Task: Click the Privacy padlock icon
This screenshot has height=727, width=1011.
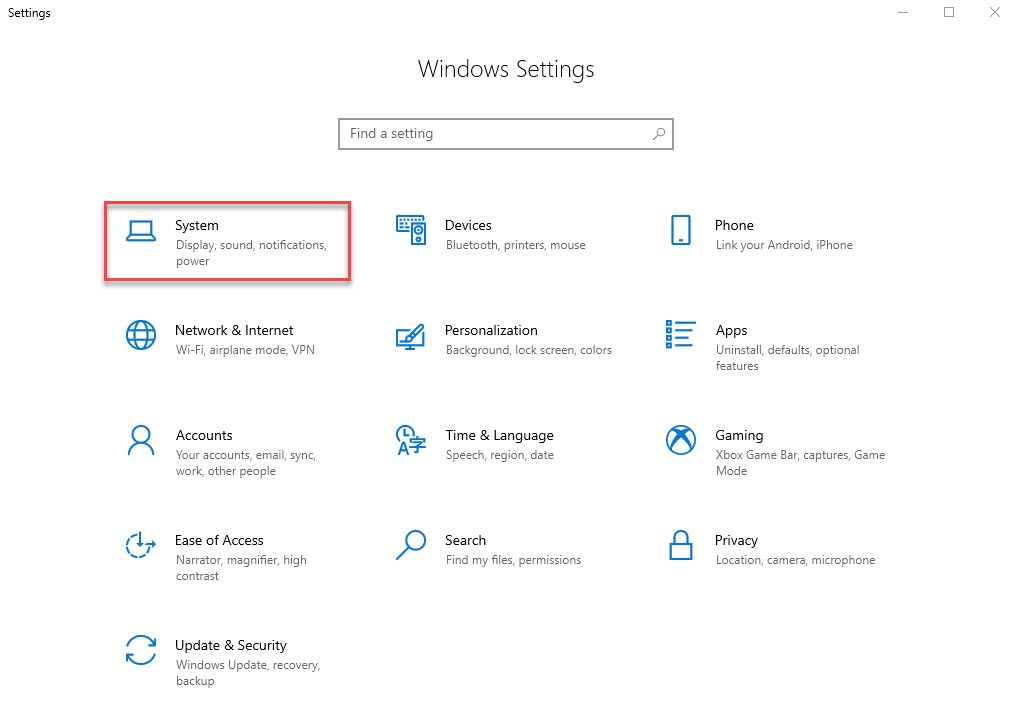Action: pyautogui.click(x=680, y=545)
